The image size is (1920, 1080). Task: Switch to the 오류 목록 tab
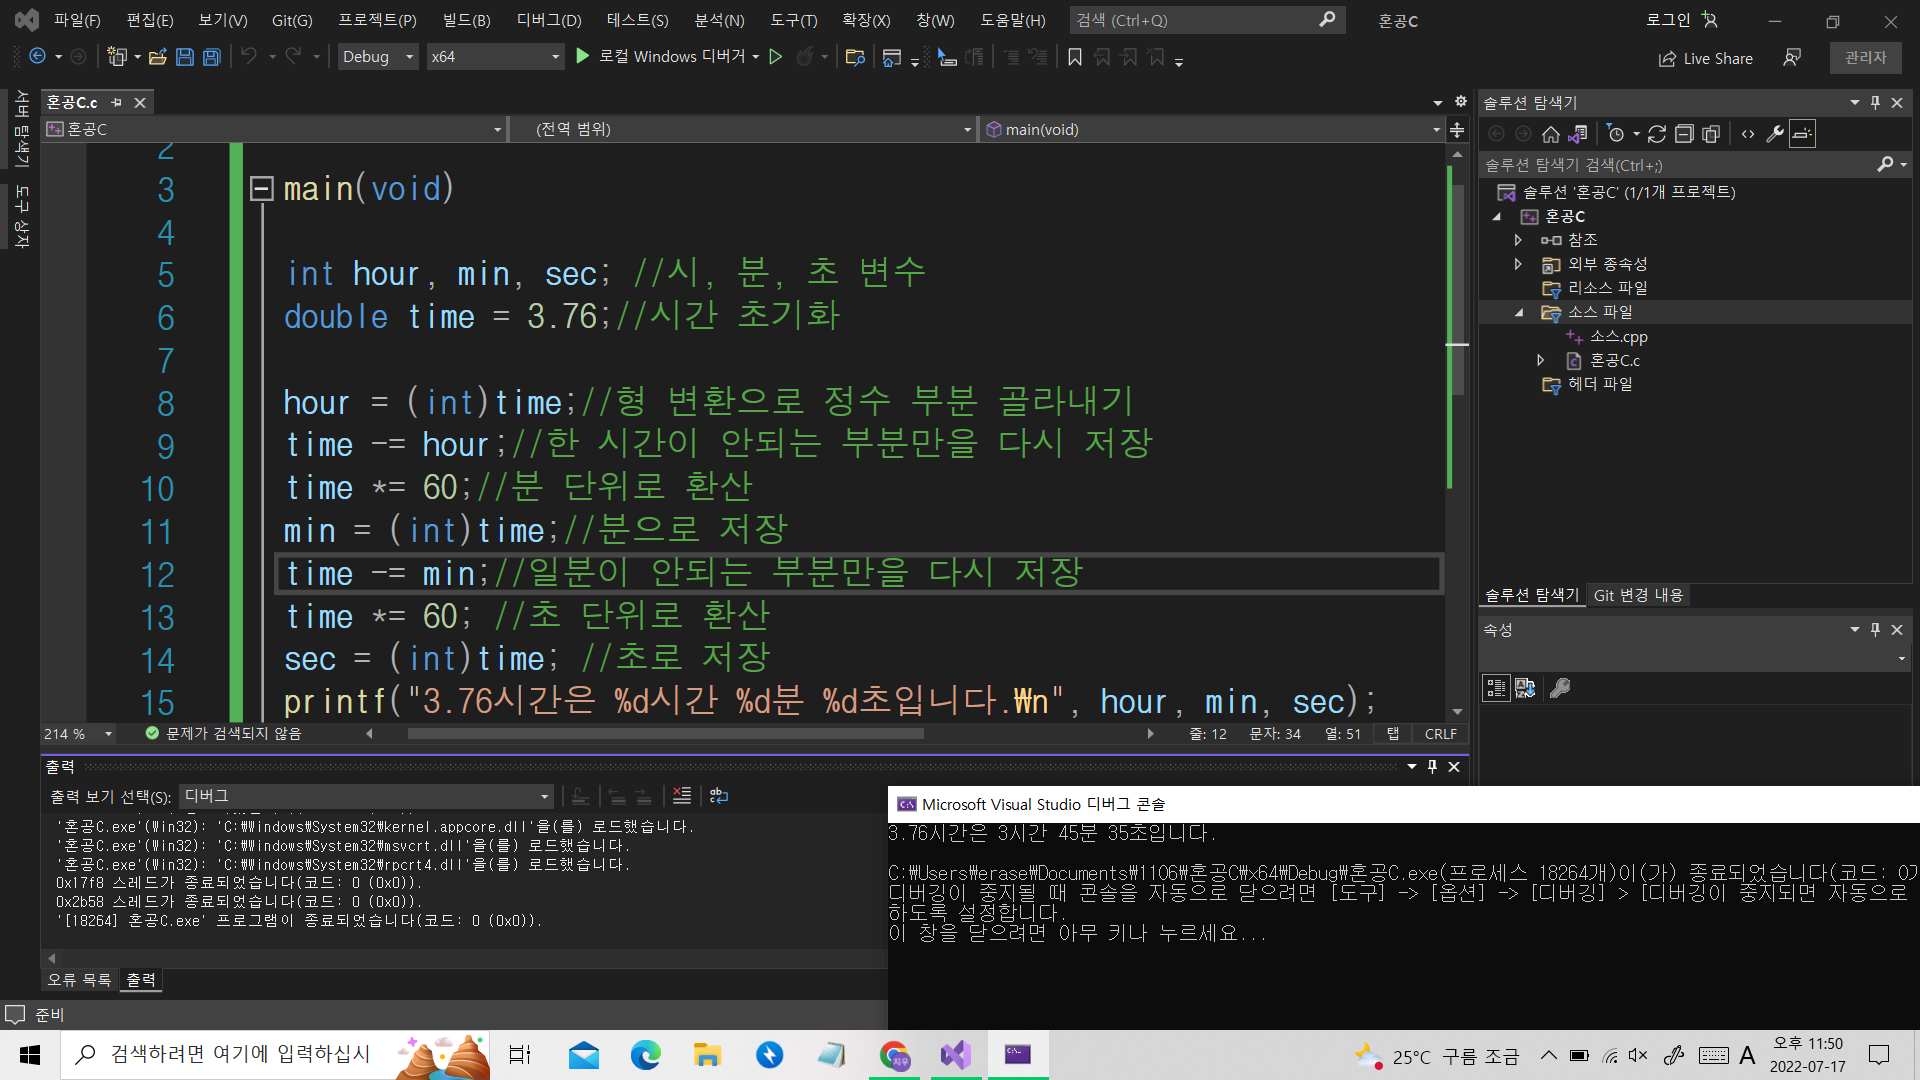(x=79, y=980)
